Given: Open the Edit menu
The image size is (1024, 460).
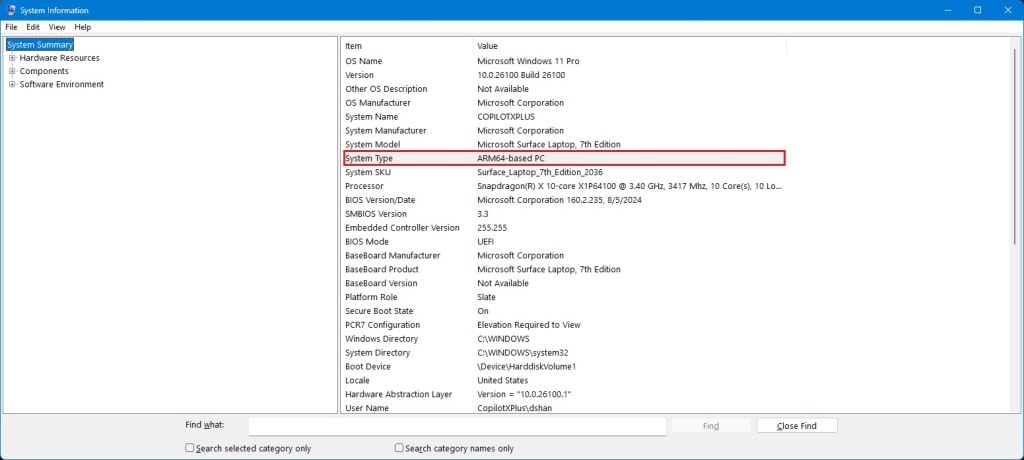Looking at the screenshot, I should tap(33, 27).
